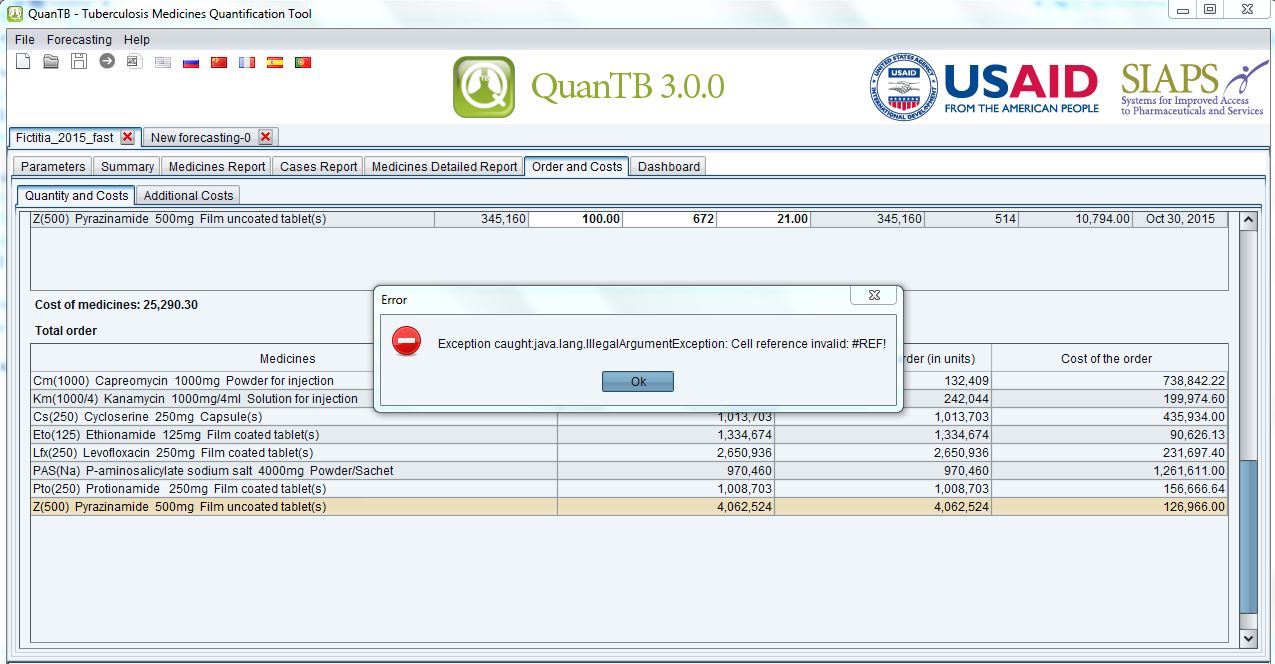The width and height of the screenshot is (1275, 664).
Task: Switch language to French flag
Action: click(247, 62)
